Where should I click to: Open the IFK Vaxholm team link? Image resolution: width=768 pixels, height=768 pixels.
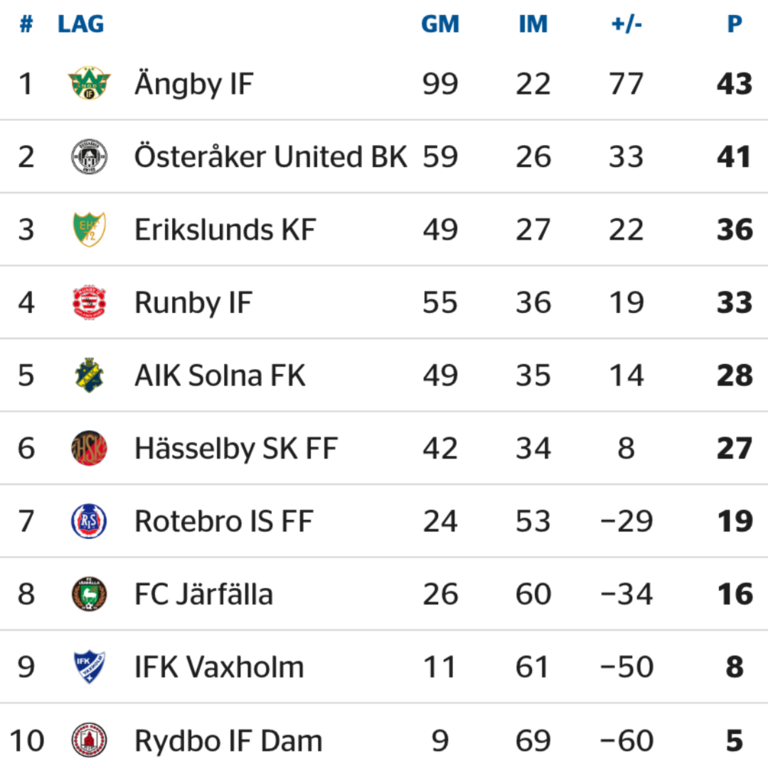point(219,667)
